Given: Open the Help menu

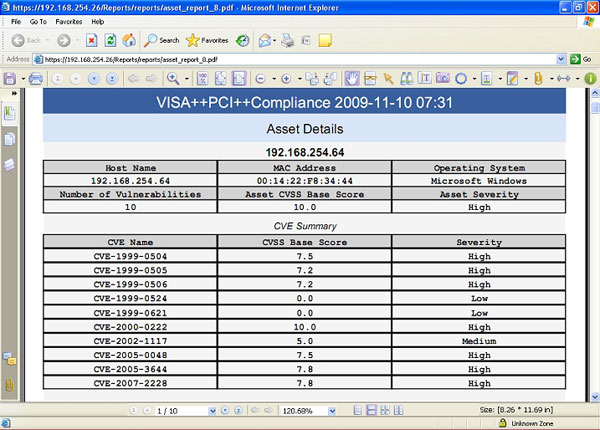Looking at the screenshot, I should click(98, 22).
